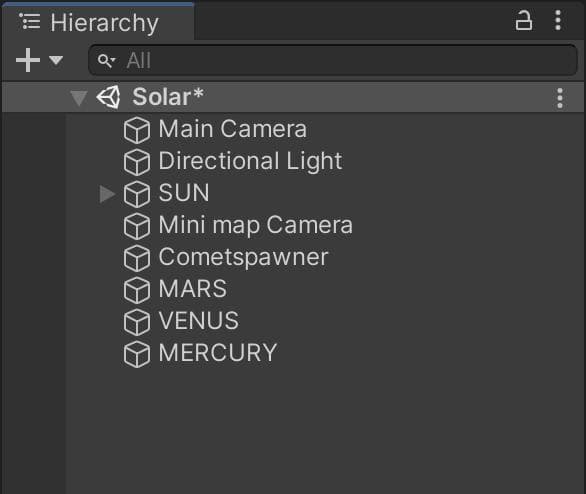Collapse the Solar scene foldout
The image size is (586, 494).
point(79,98)
